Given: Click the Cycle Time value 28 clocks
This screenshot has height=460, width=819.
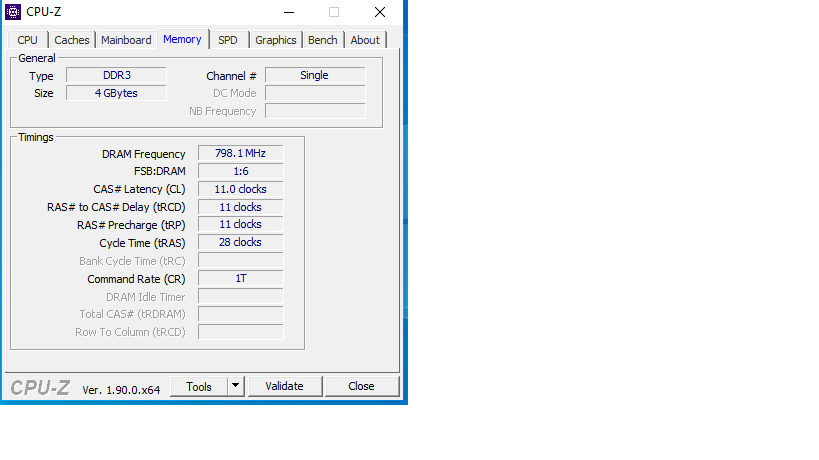Looking at the screenshot, I should pyautogui.click(x=241, y=242).
